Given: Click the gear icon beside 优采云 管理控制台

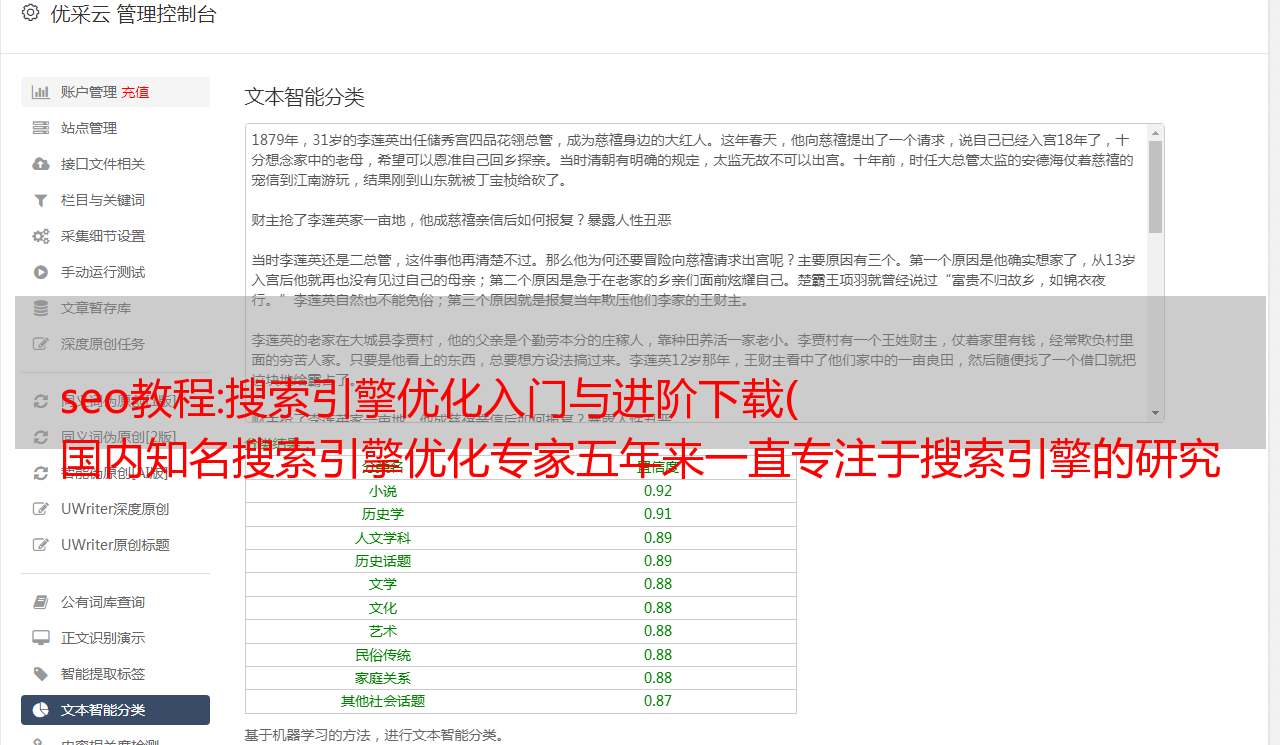Looking at the screenshot, I should (x=30, y=14).
